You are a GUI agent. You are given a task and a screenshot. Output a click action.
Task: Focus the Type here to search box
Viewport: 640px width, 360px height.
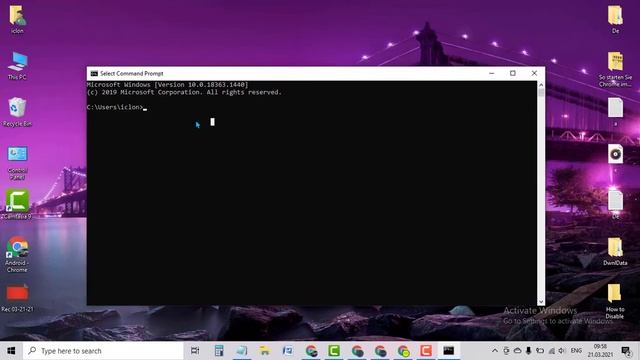pos(103,351)
